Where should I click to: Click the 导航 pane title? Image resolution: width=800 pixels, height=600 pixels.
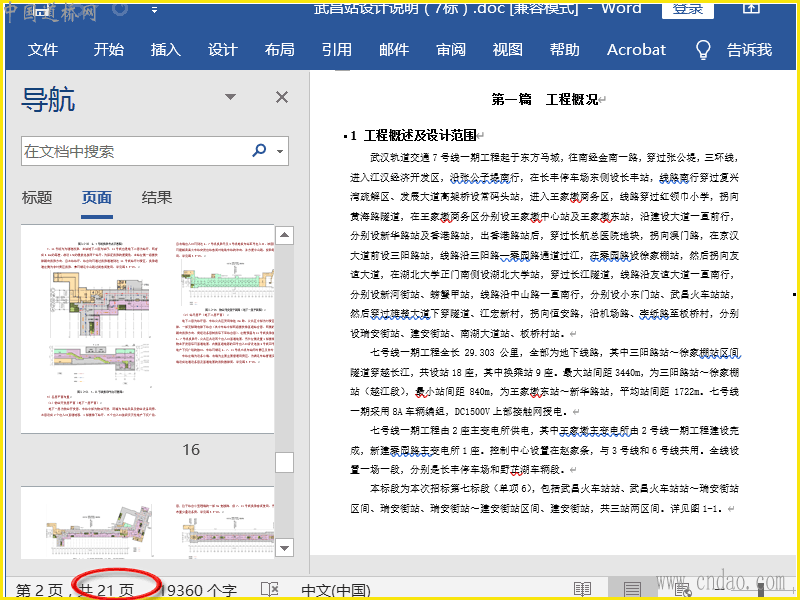[48, 99]
